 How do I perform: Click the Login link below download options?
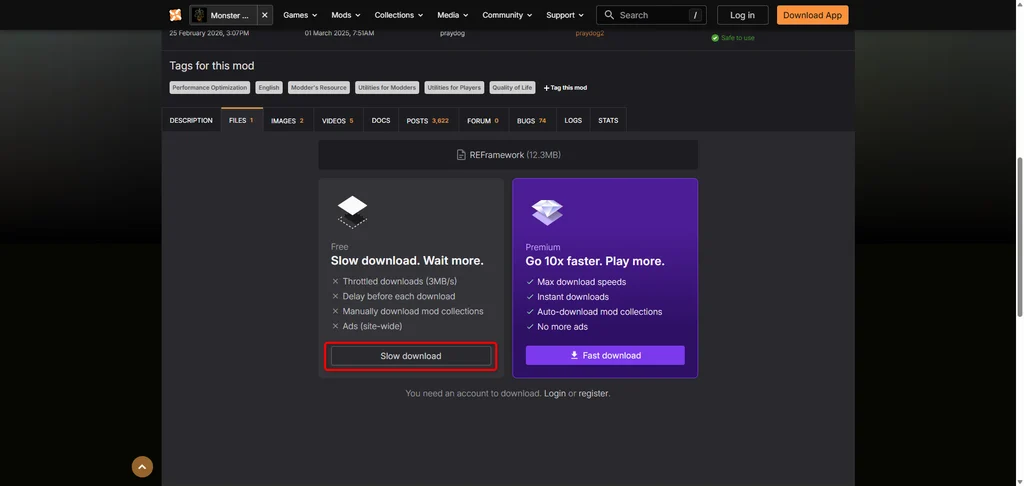[554, 393]
